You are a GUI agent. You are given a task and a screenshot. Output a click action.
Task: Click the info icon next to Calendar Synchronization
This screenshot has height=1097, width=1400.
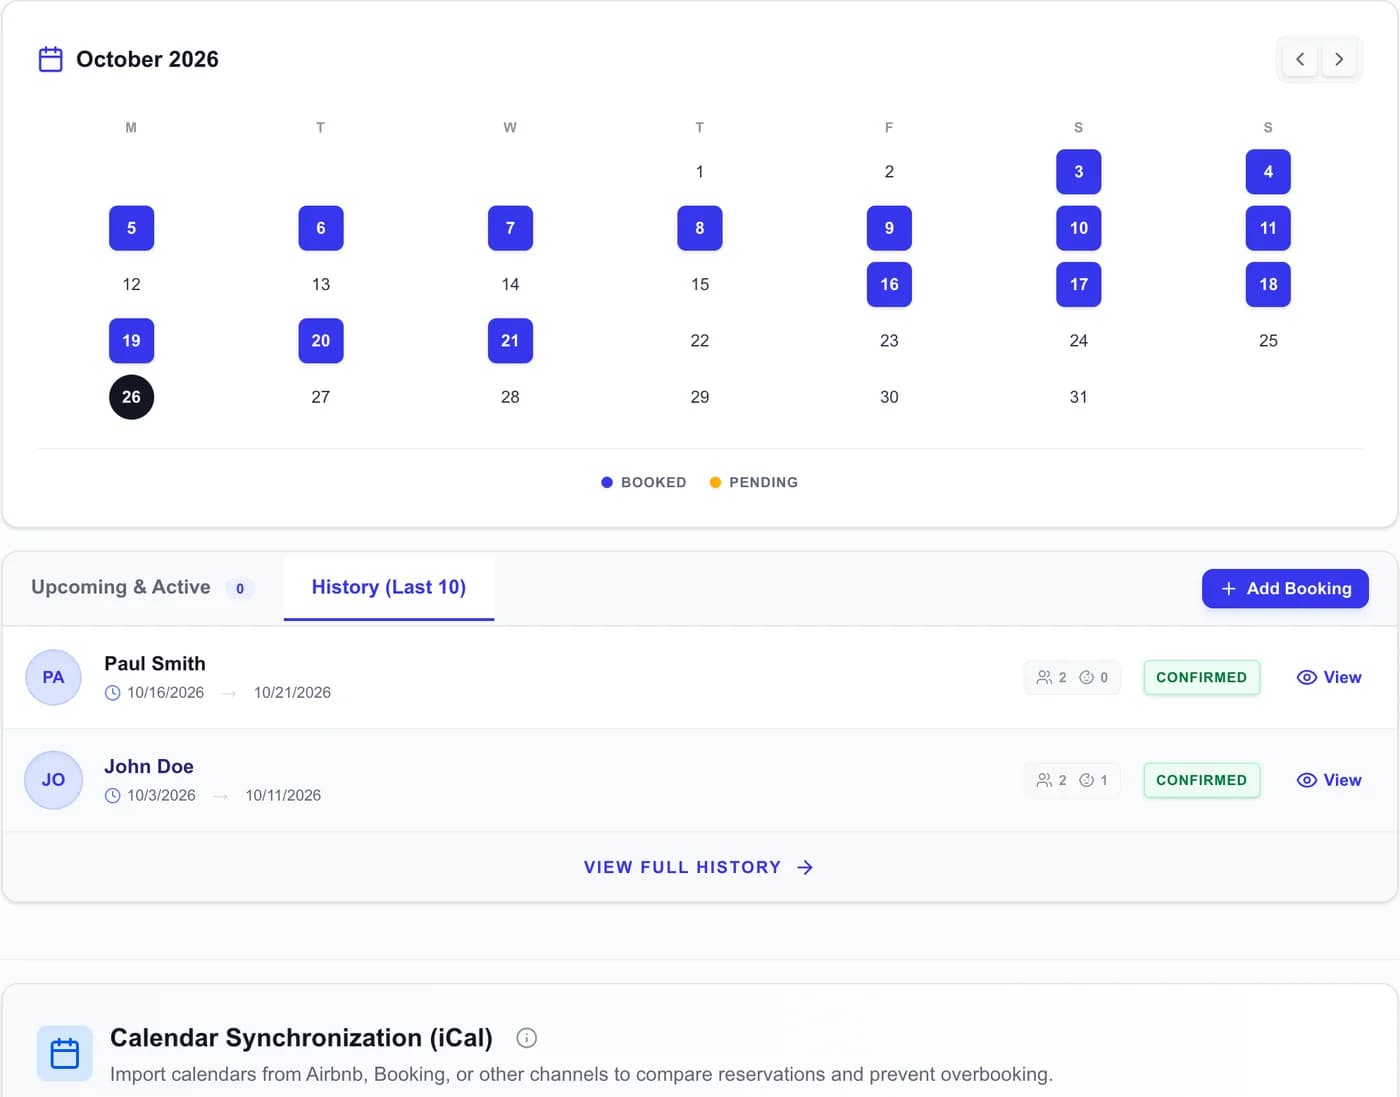tap(526, 1038)
